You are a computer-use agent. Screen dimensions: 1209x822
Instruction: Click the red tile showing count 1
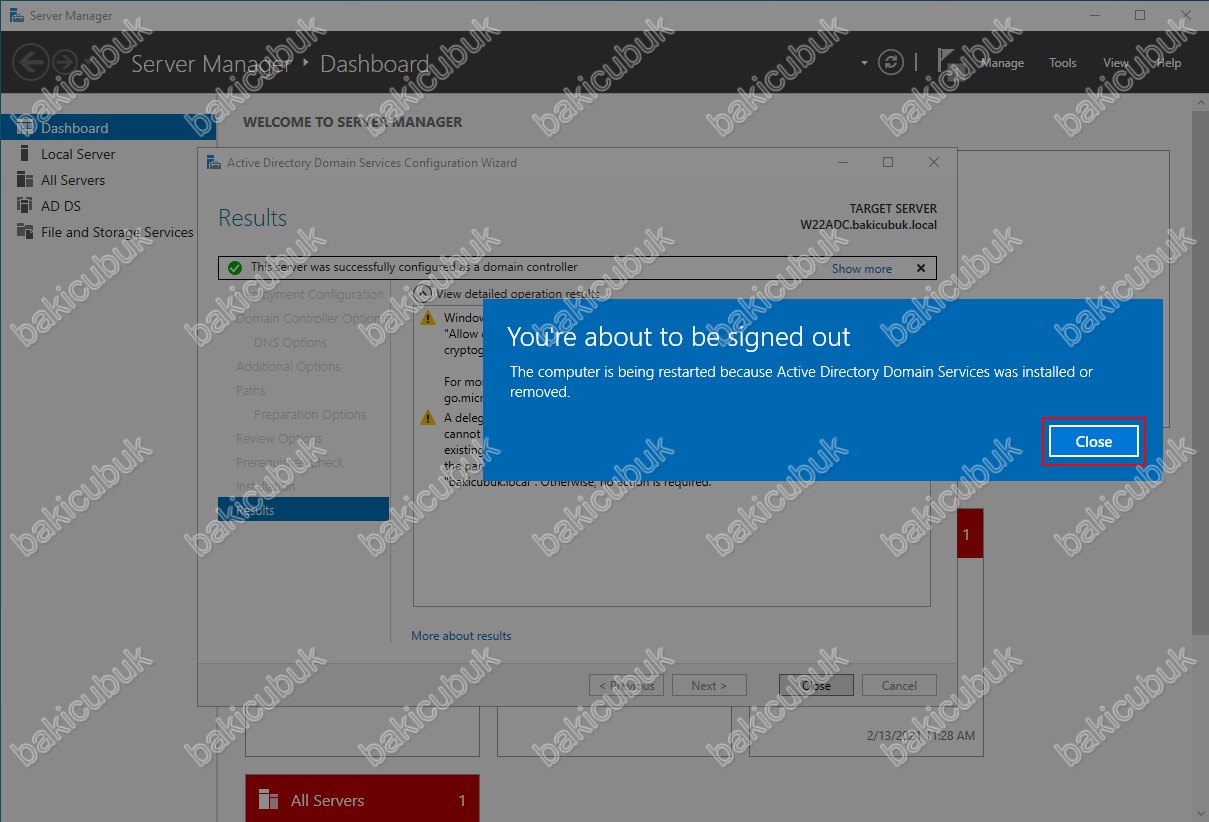pos(970,534)
